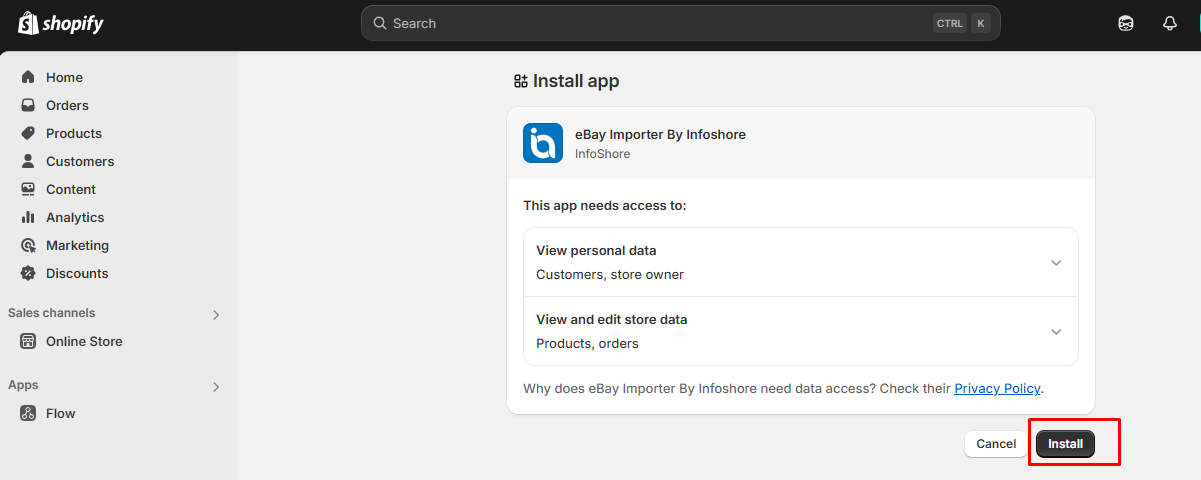This screenshot has height=480, width=1201.
Task: Expand View personal data permission
Action: [x=801, y=262]
